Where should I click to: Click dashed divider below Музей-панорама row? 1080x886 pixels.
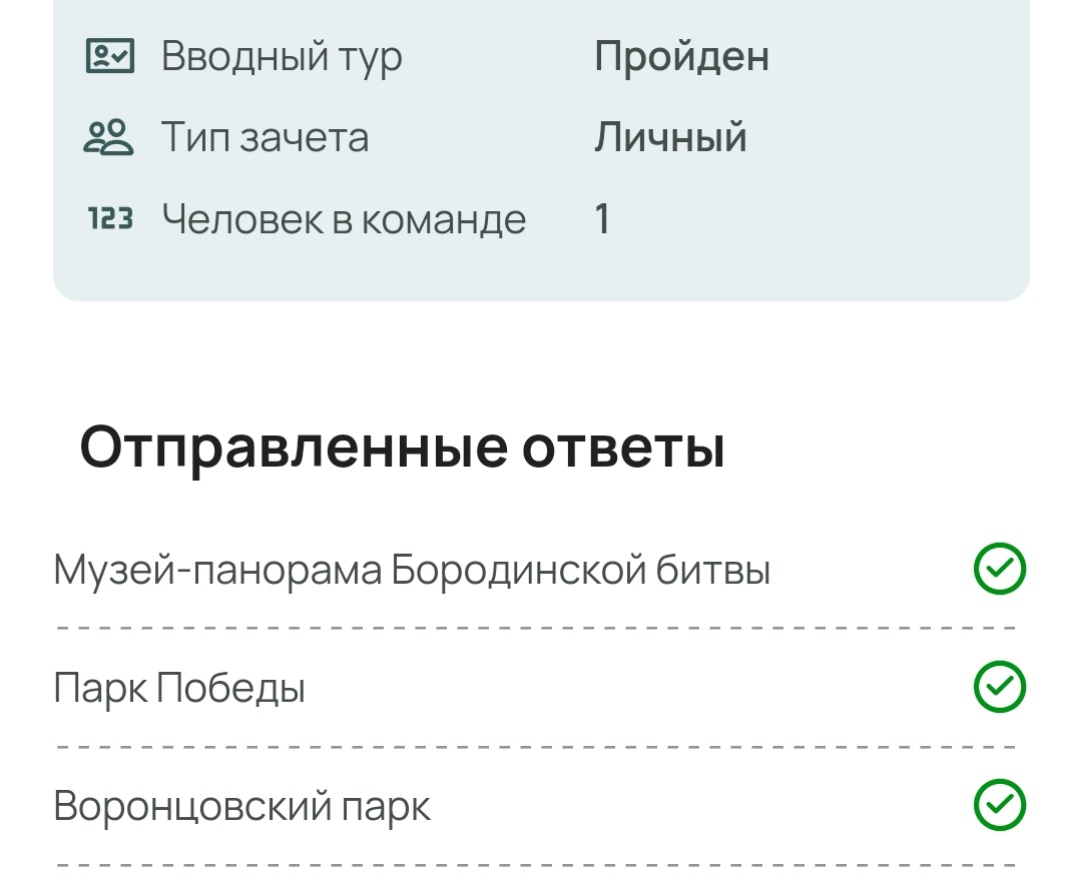click(536, 628)
